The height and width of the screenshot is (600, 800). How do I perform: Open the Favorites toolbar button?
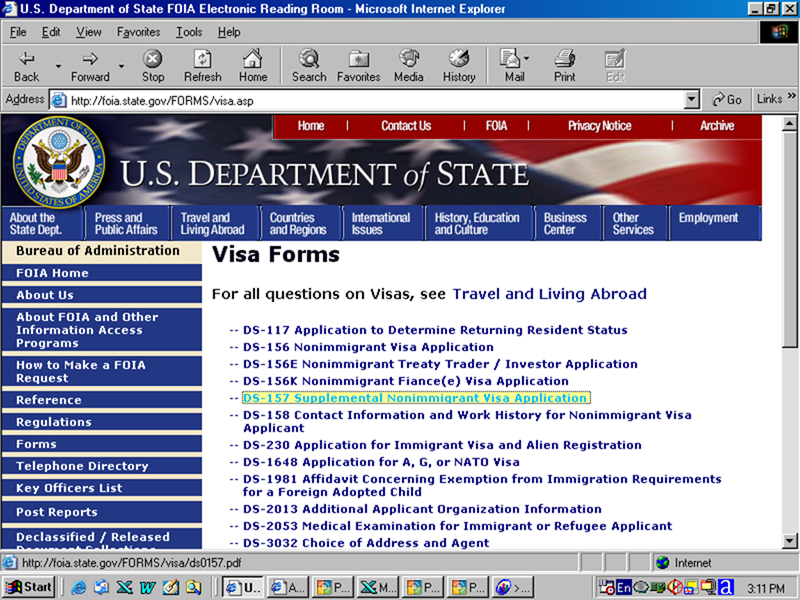(x=359, y=66)
